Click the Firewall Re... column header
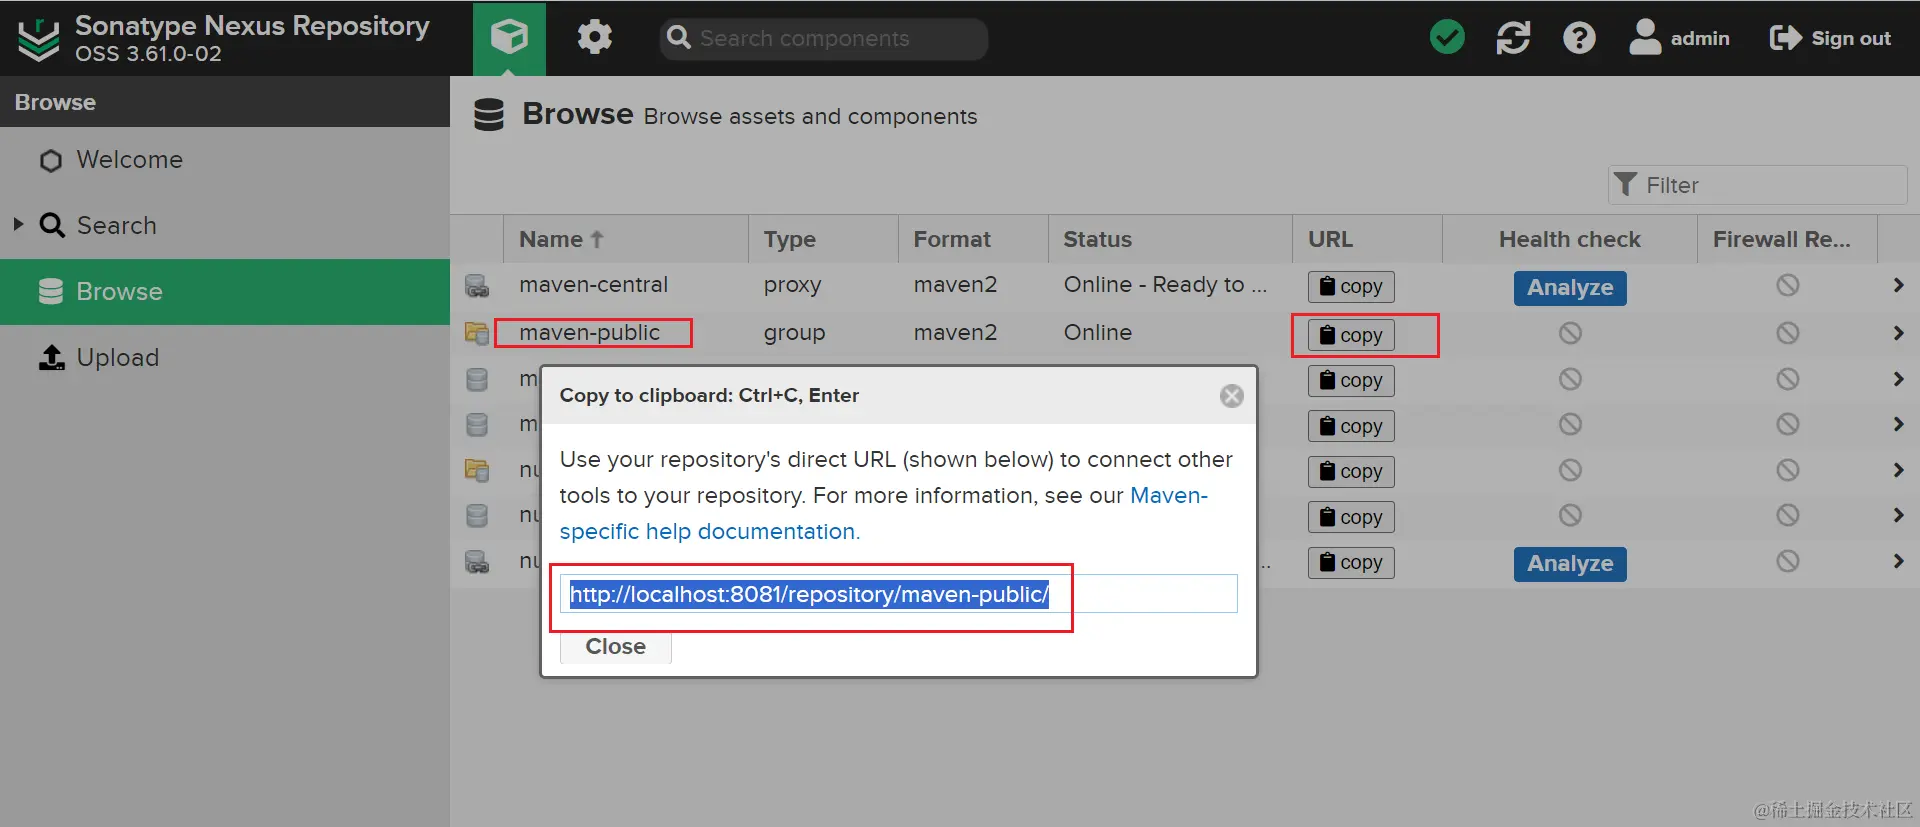The height and width of the screenshot is (827, 1920). coord(1787,240)
